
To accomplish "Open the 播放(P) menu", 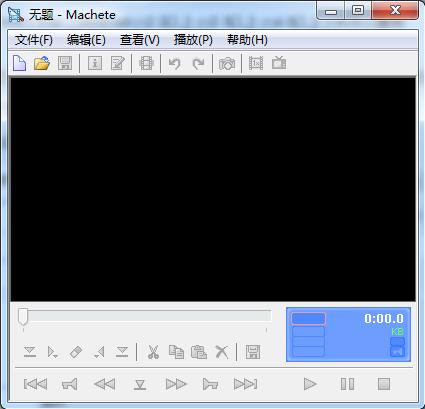I will [193, 40].
